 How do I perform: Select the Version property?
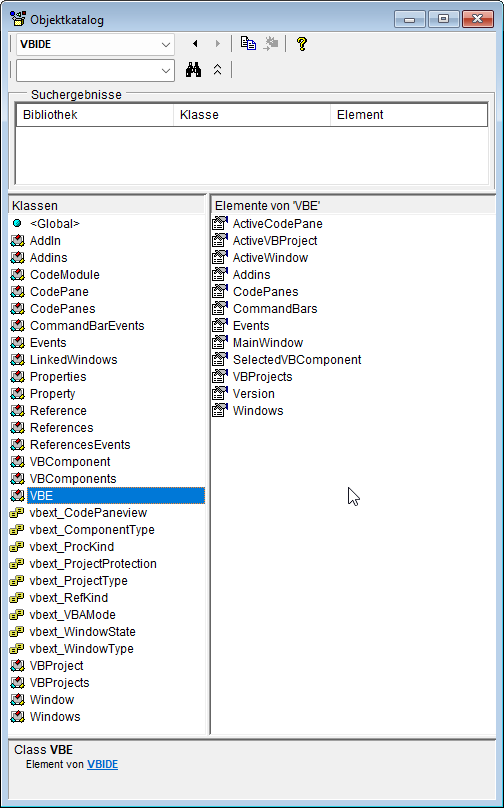(x=254, y=394)
